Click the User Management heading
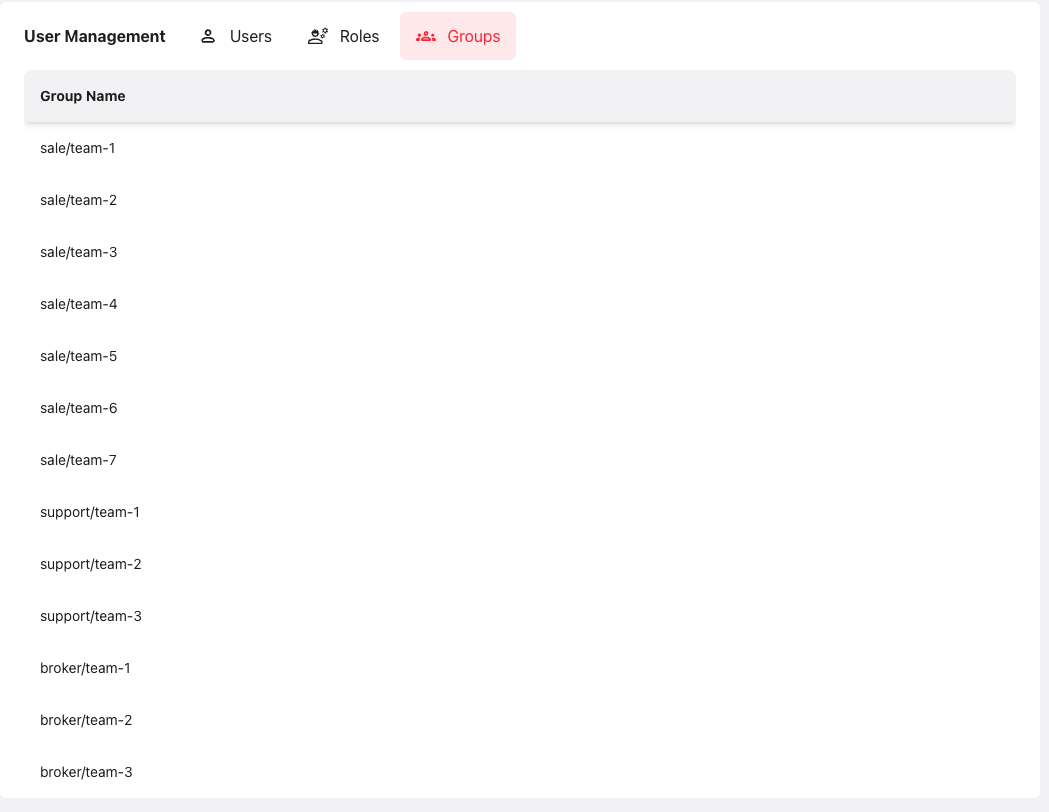 coord(94,36)
